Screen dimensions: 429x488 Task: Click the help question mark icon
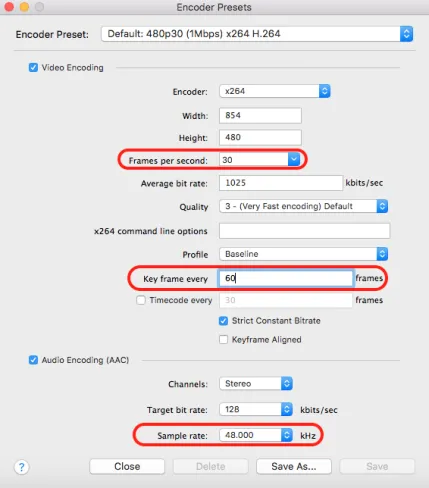22,467
